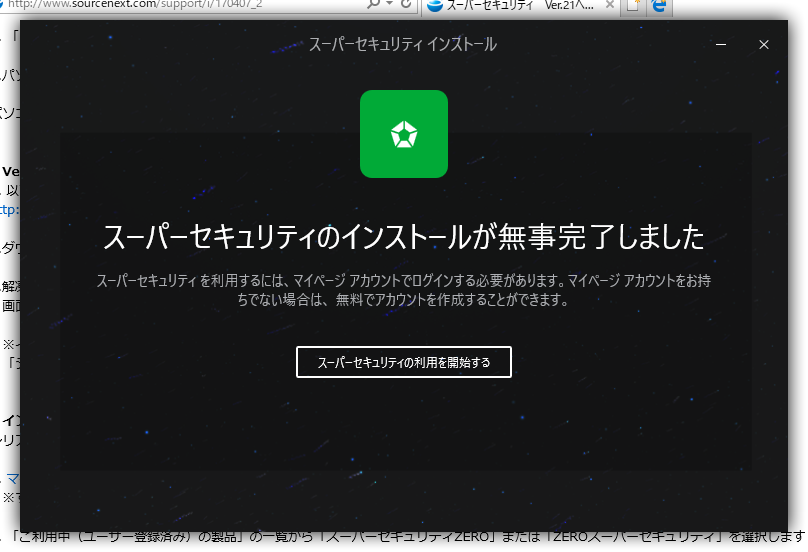Screen dimensions: 808x552
Task: Expand the address bar dropdown arrow
Action: (390, 4)
